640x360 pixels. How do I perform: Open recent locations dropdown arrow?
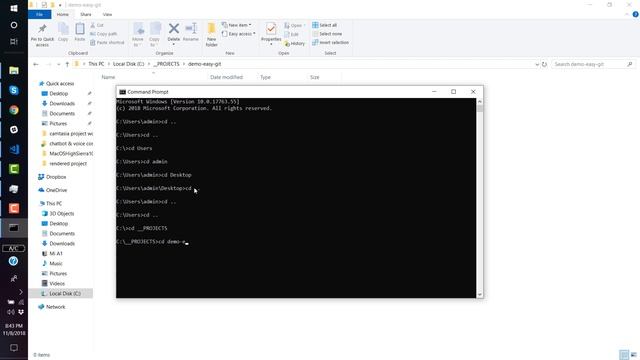click(58, 64)
